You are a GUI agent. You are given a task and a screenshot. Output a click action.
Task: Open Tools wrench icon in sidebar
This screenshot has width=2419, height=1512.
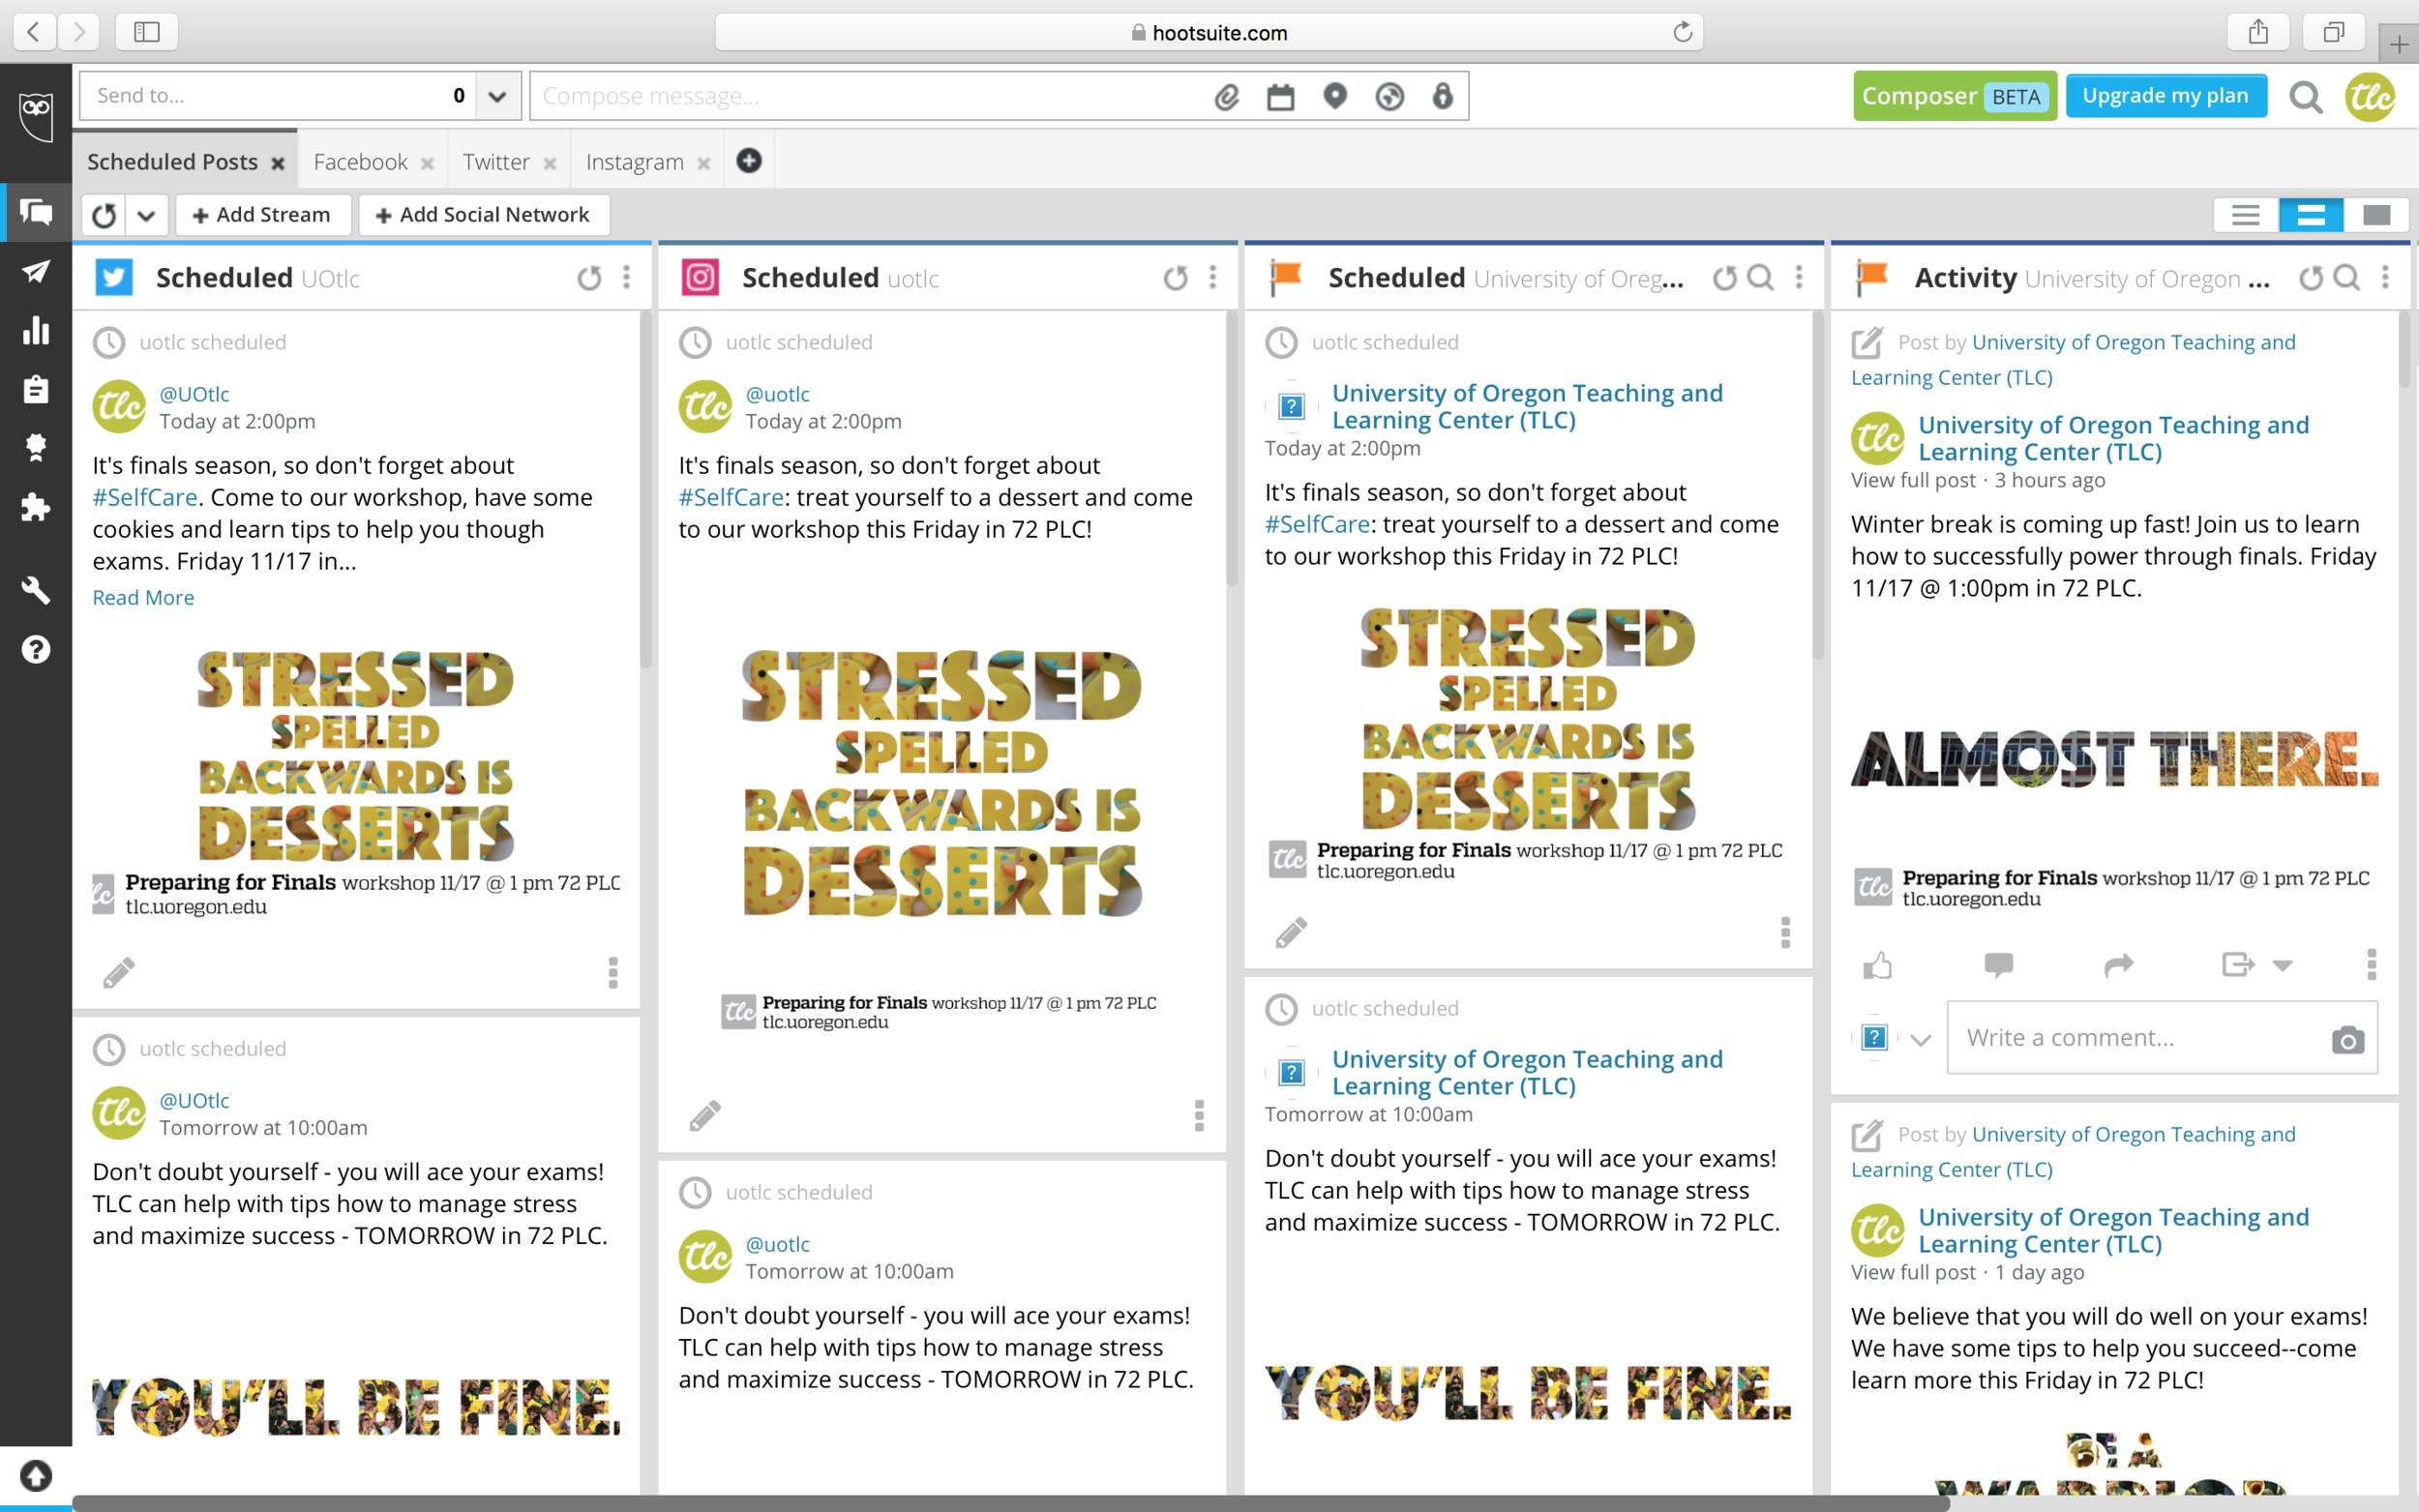click(36, 590)
